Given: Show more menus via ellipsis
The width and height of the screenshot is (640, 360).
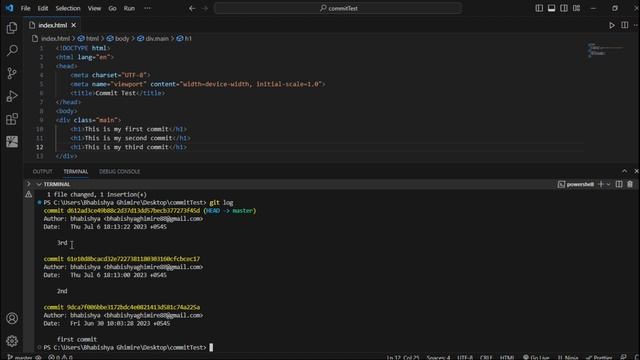Looking at the screenshot, I should tap(147, 8).
